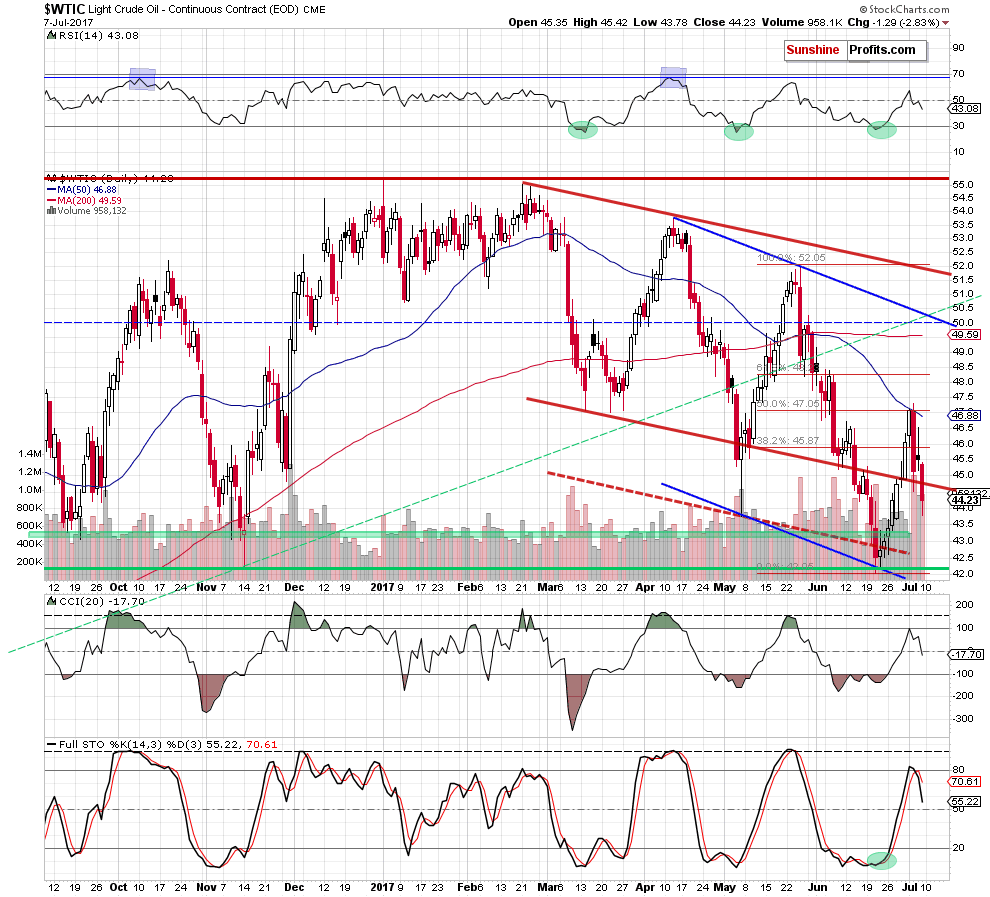Click the 50.0%: 47.05 Fibonacci label

tap(788, 403)
